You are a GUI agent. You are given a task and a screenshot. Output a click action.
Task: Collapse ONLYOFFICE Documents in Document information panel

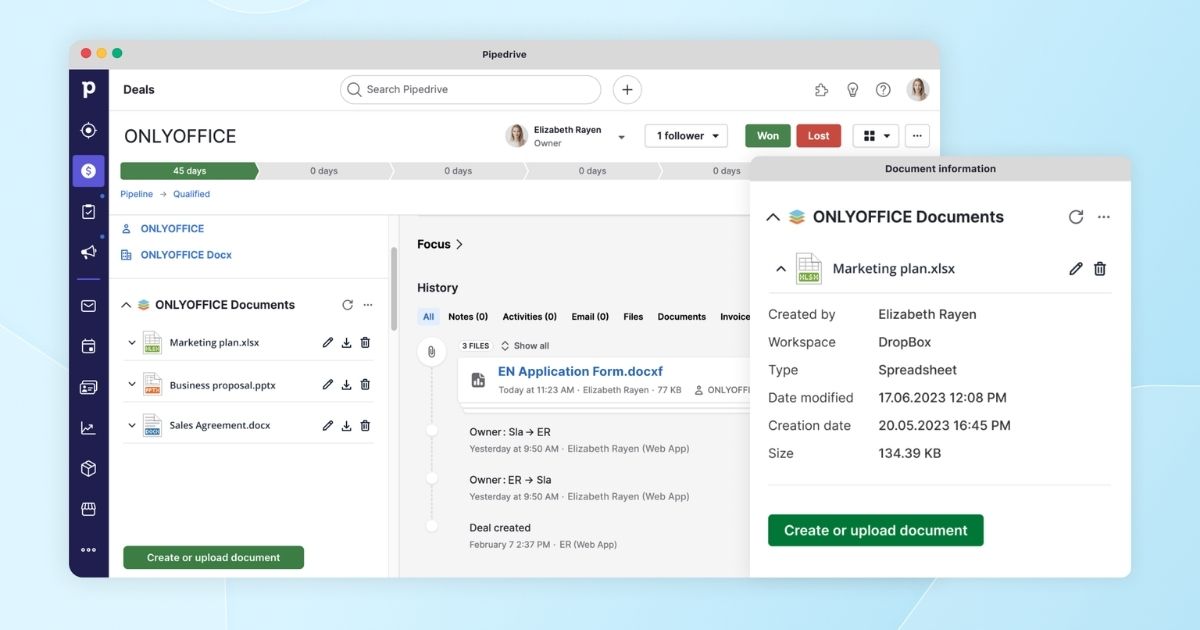(772, 217)
